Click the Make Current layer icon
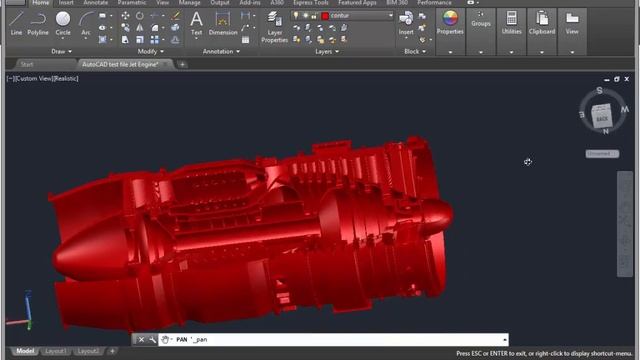 (344, 28)
